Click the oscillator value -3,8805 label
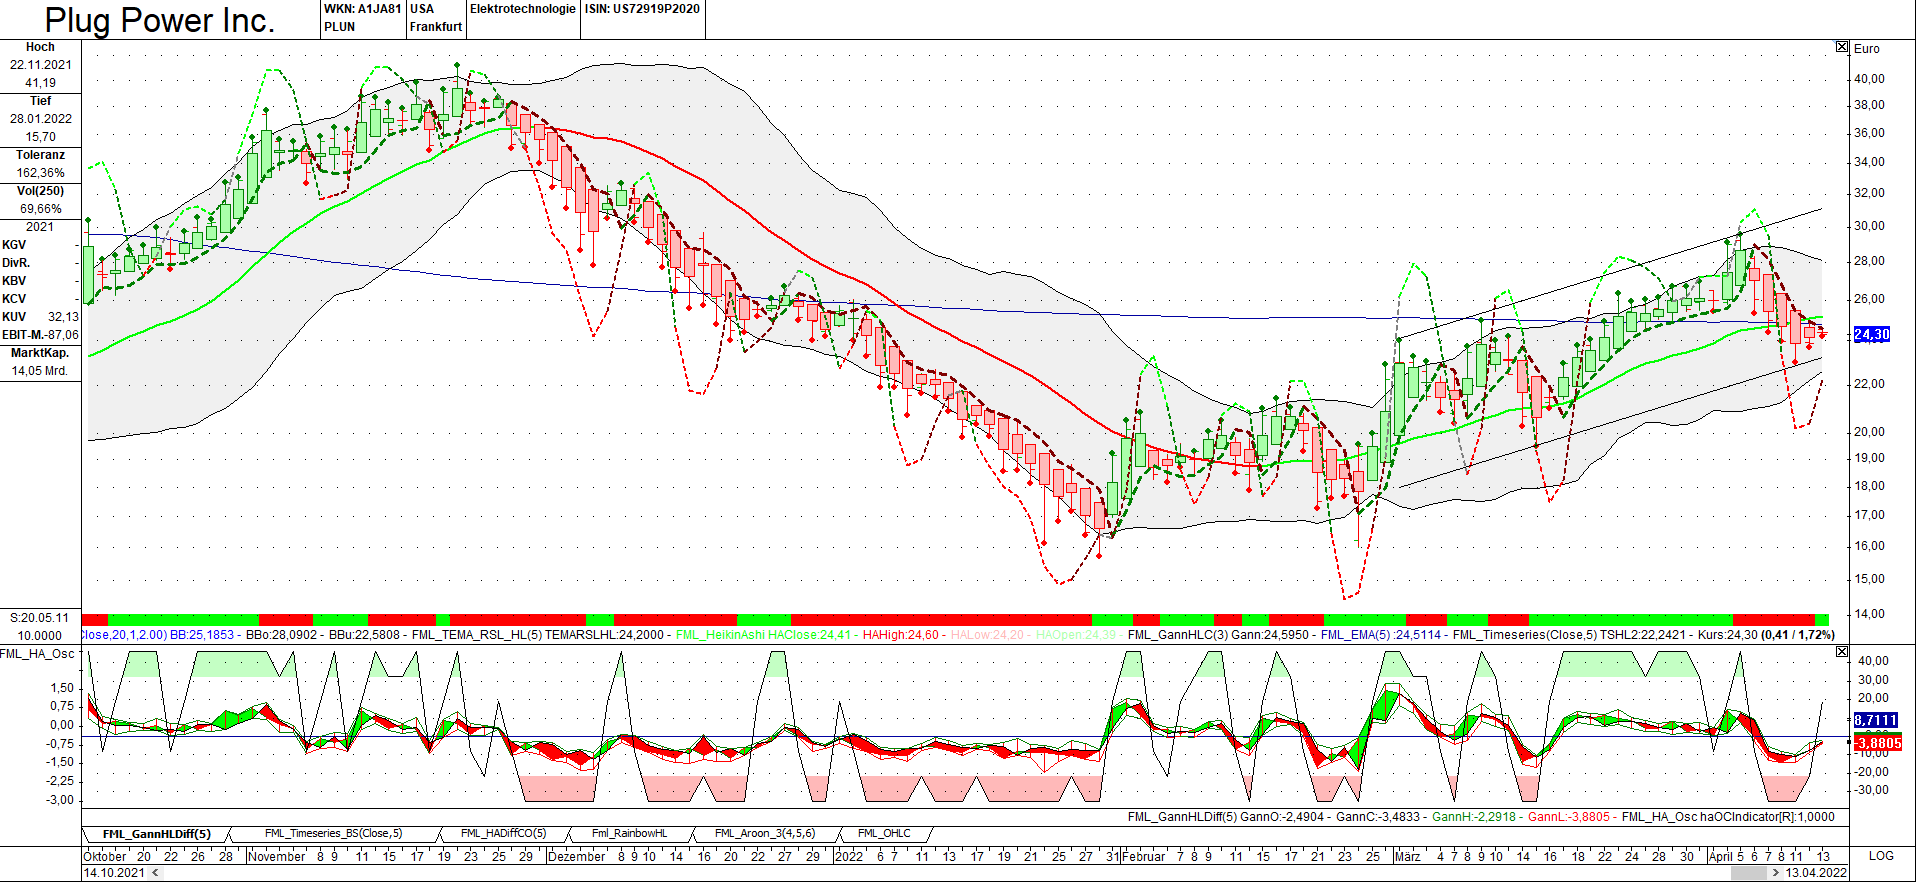The width and height of the screenshot is (1916, 882). click(x=1878, y=743)
